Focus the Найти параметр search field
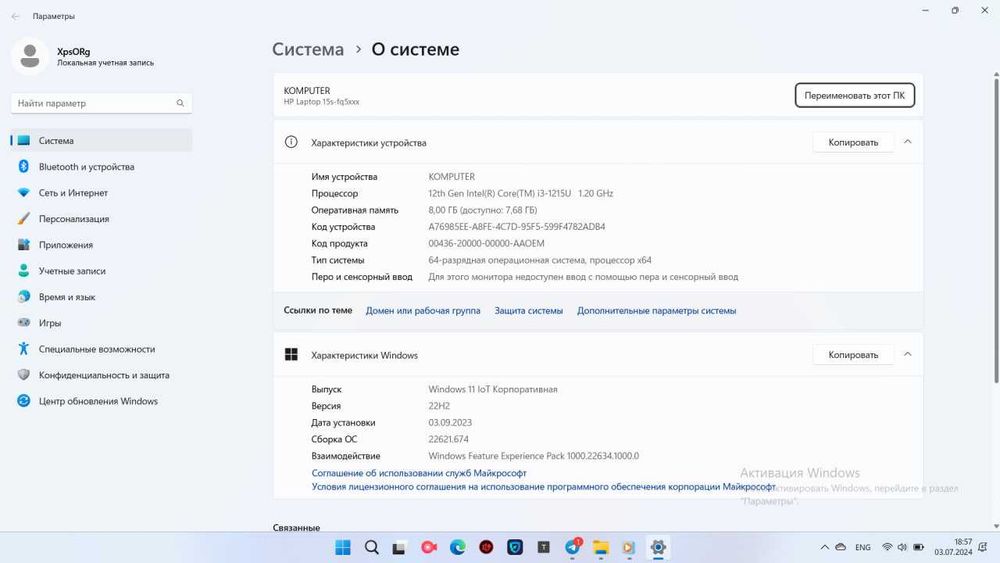Image resolution: width=1000 pixels, height=563 pixels. 101,103
